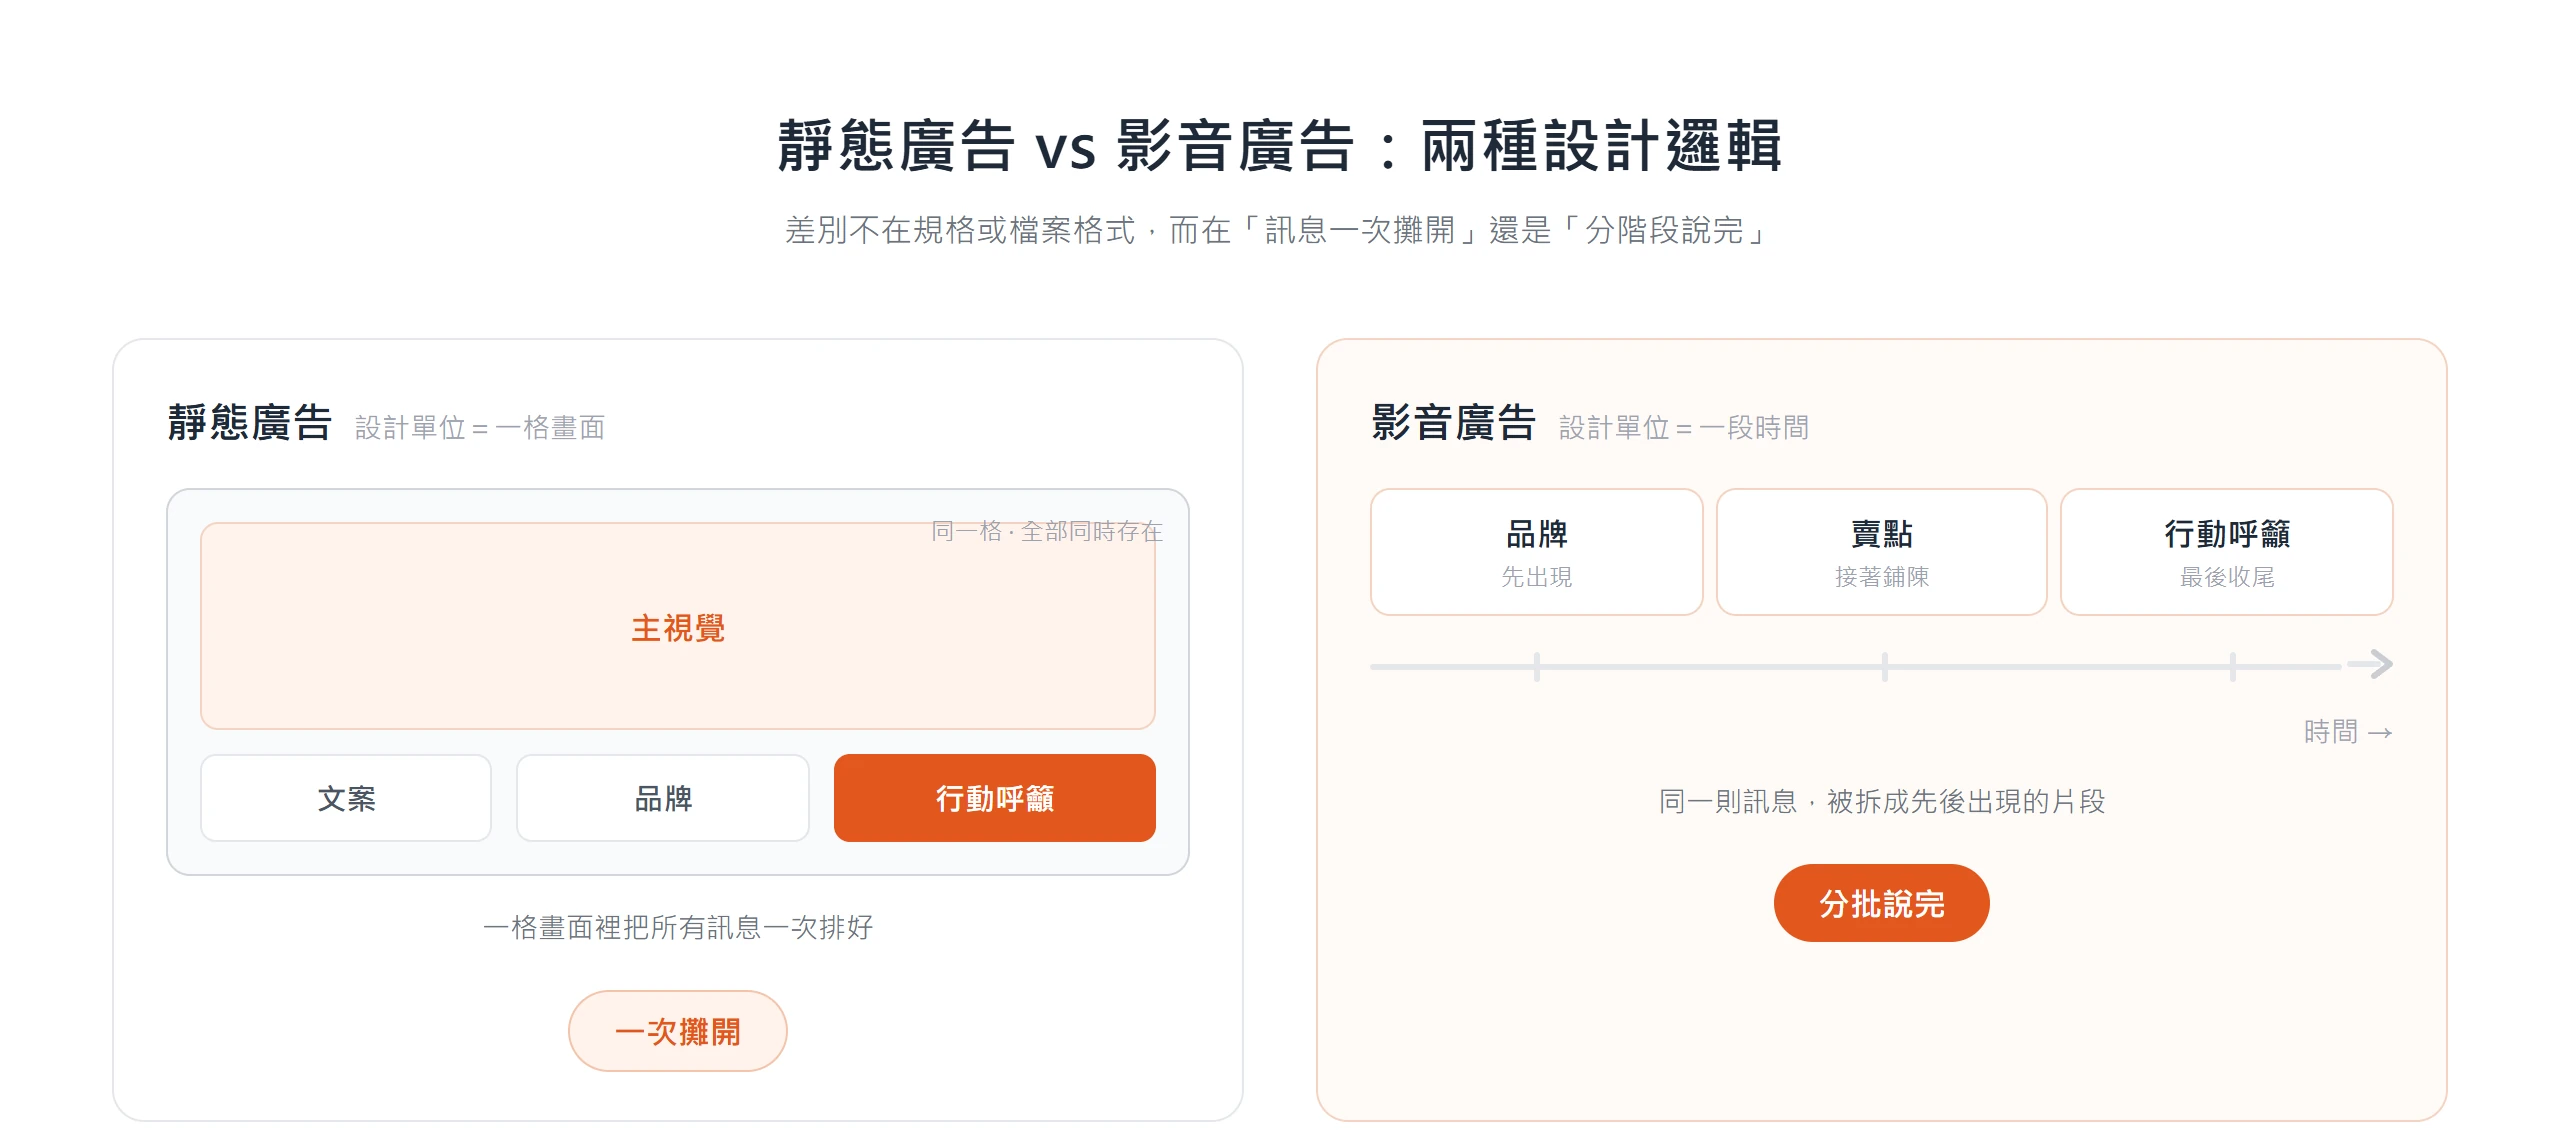Click the 靜態廣告 panel heading
This screenshot has width=2560, height=1146.
tap(249, 423)
